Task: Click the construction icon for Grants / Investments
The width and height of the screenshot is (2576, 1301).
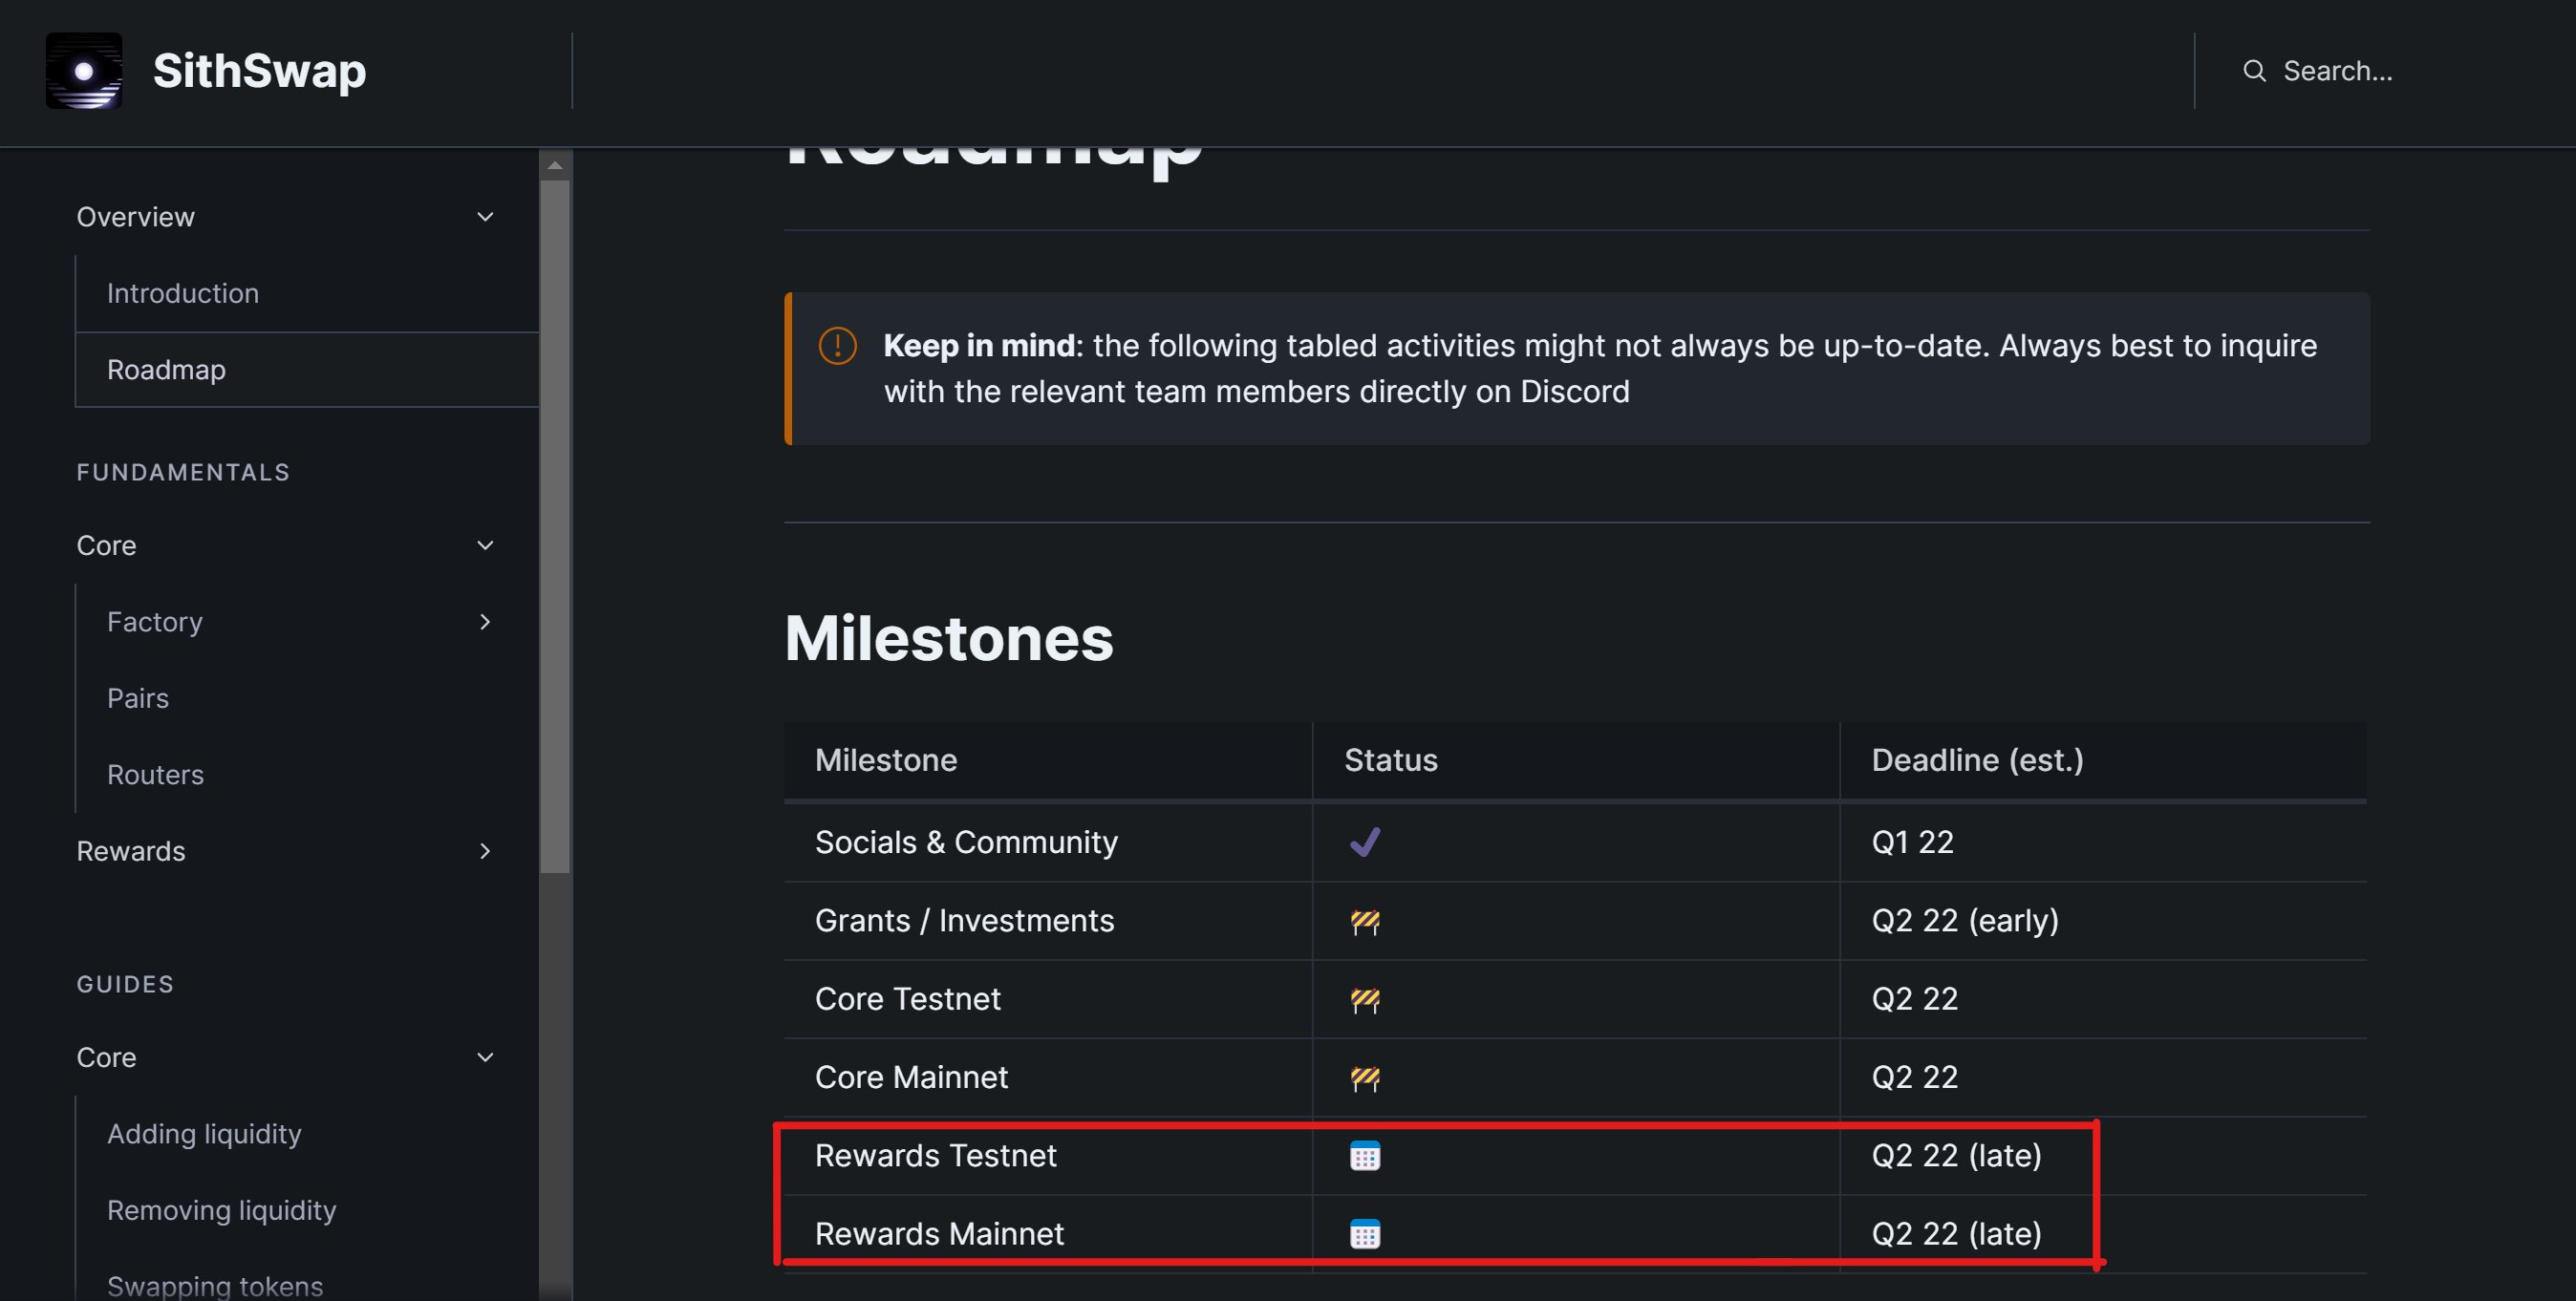Action: [x=1365, y=921]
